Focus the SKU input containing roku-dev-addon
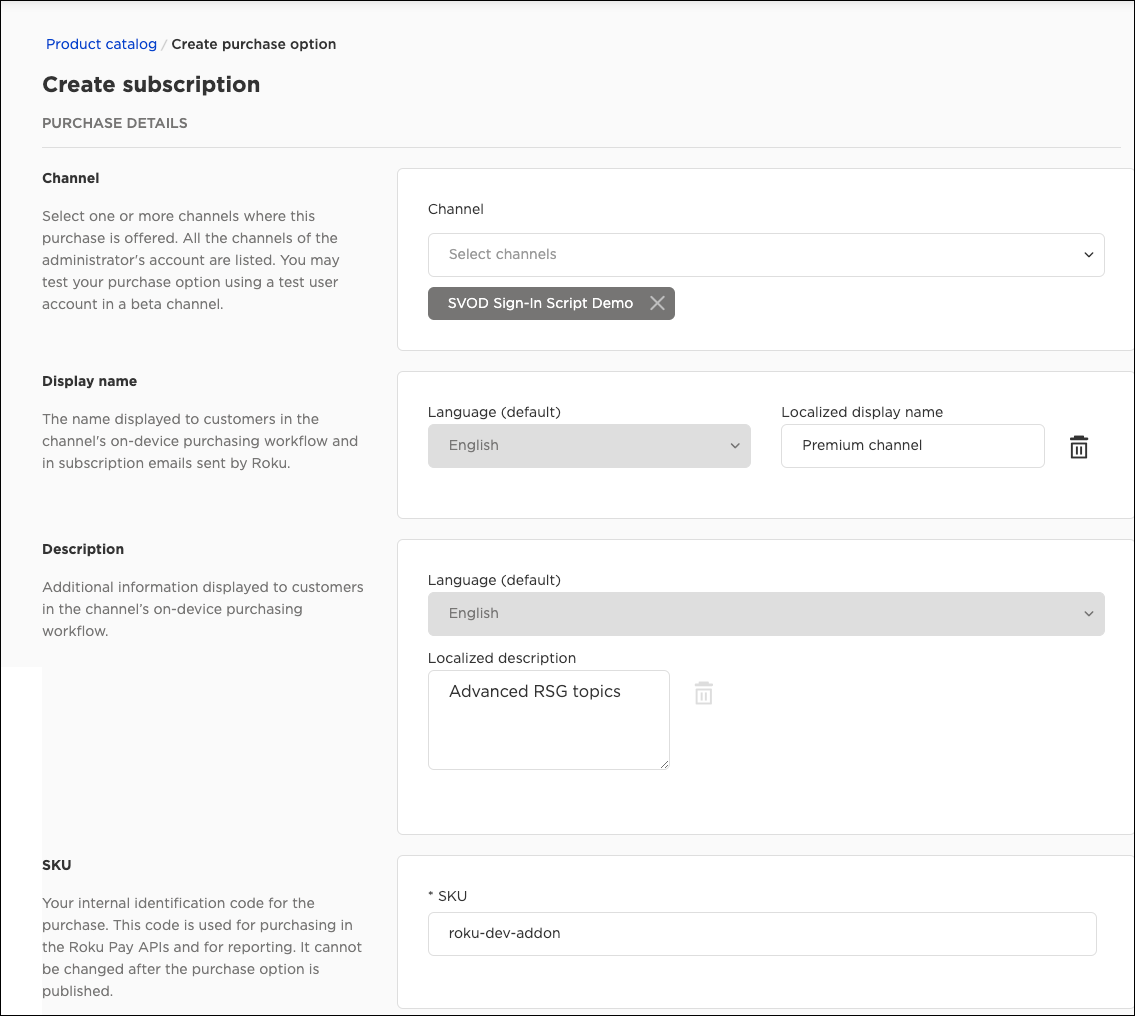This screenshot has width=1135, height=1016. (761, 933)
